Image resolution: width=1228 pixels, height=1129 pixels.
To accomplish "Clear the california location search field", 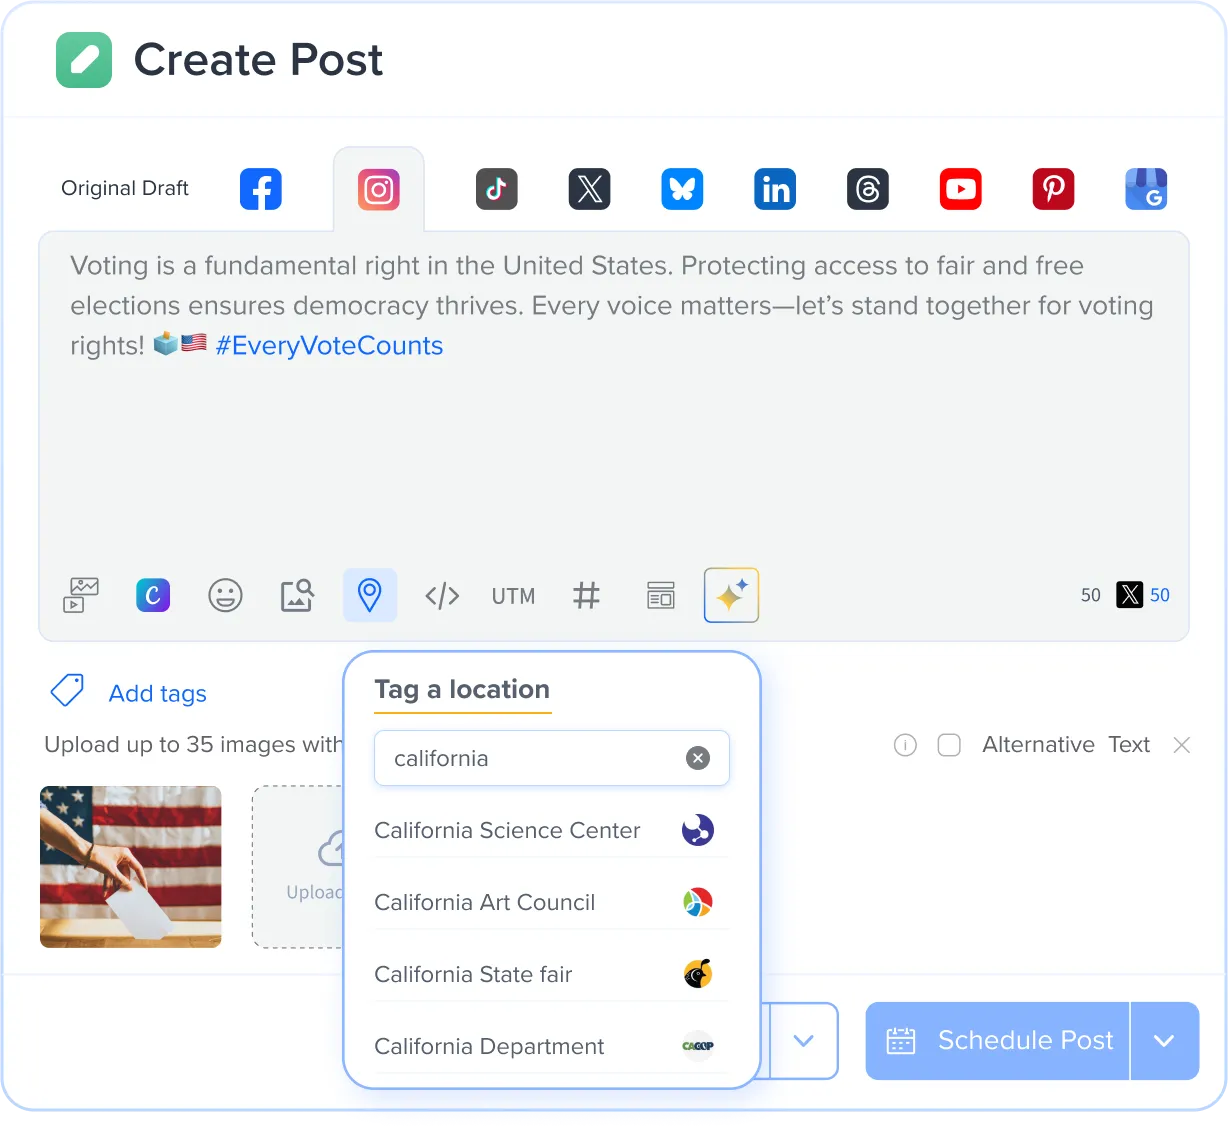I will pos(698,758).
